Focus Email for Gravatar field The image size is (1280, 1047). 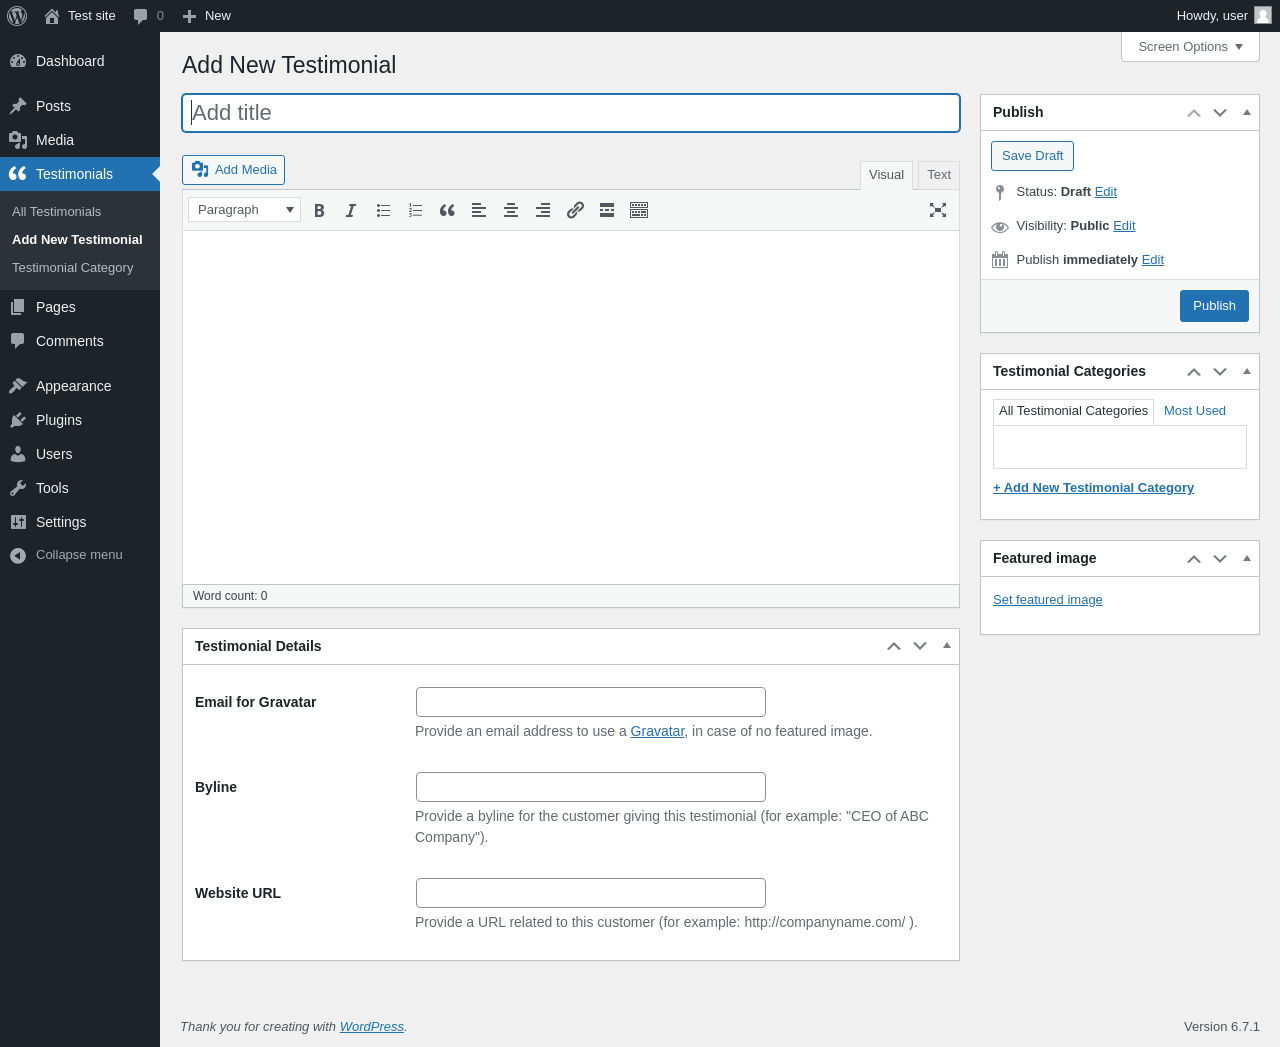(591, 702)
